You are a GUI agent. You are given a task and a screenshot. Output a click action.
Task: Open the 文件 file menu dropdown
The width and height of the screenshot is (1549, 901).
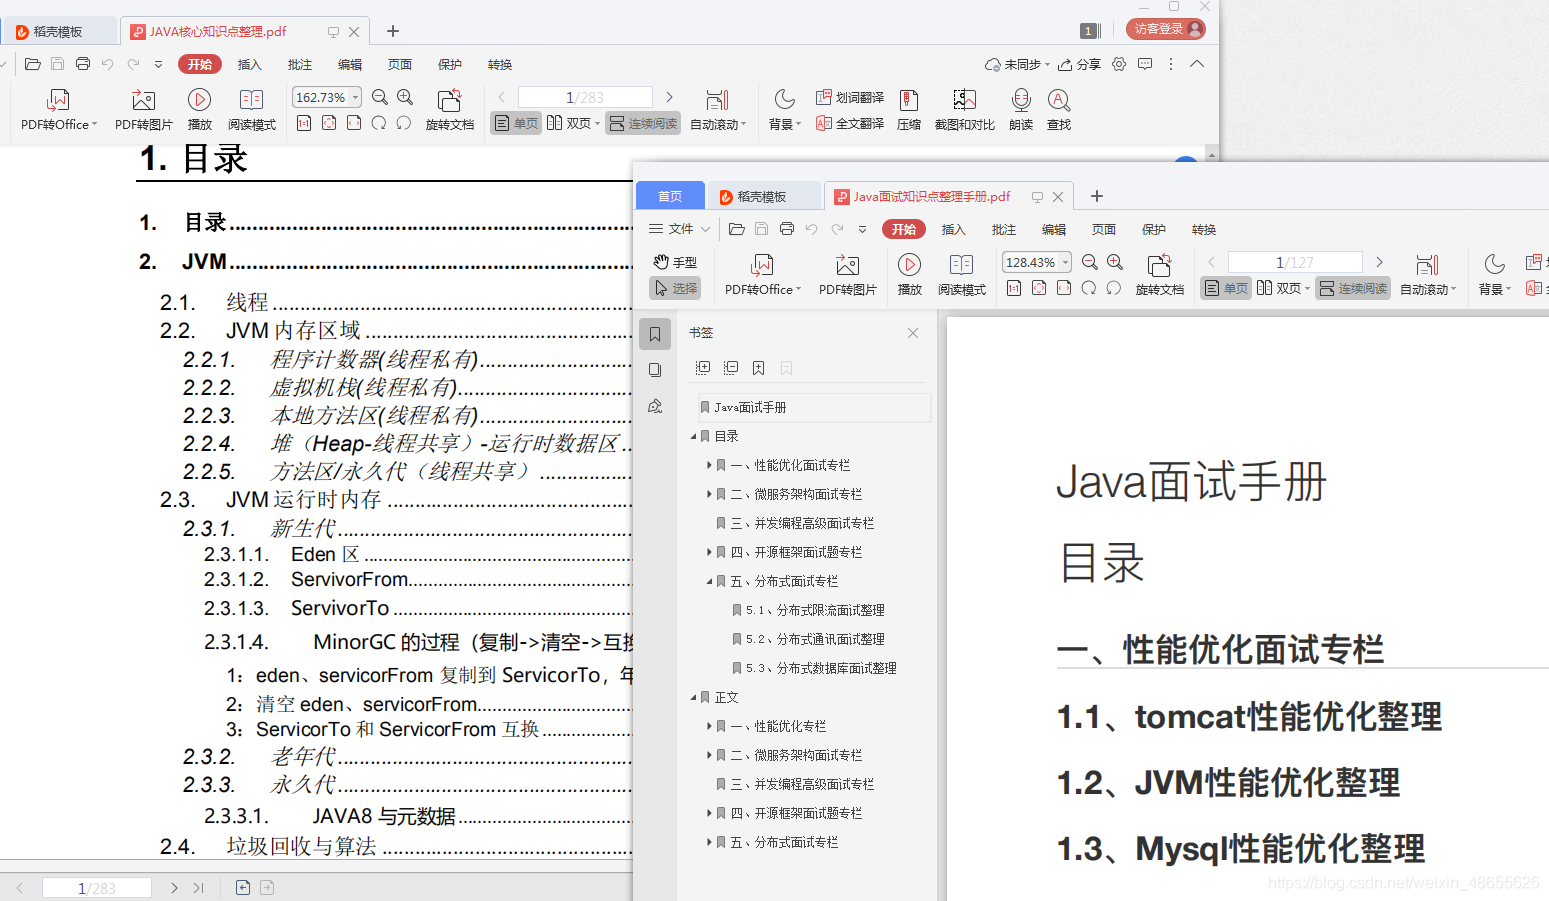[x=680, y=229]
